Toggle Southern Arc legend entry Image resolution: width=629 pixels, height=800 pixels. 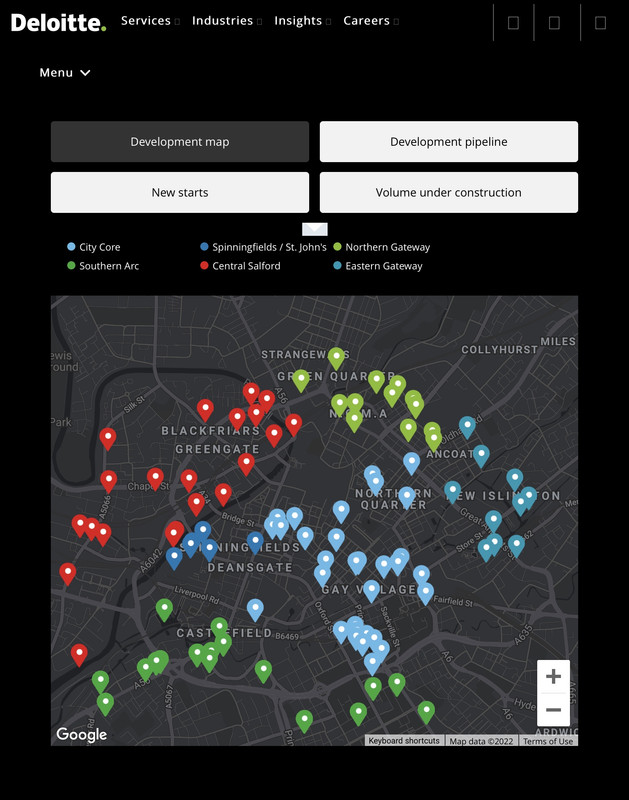103,266
